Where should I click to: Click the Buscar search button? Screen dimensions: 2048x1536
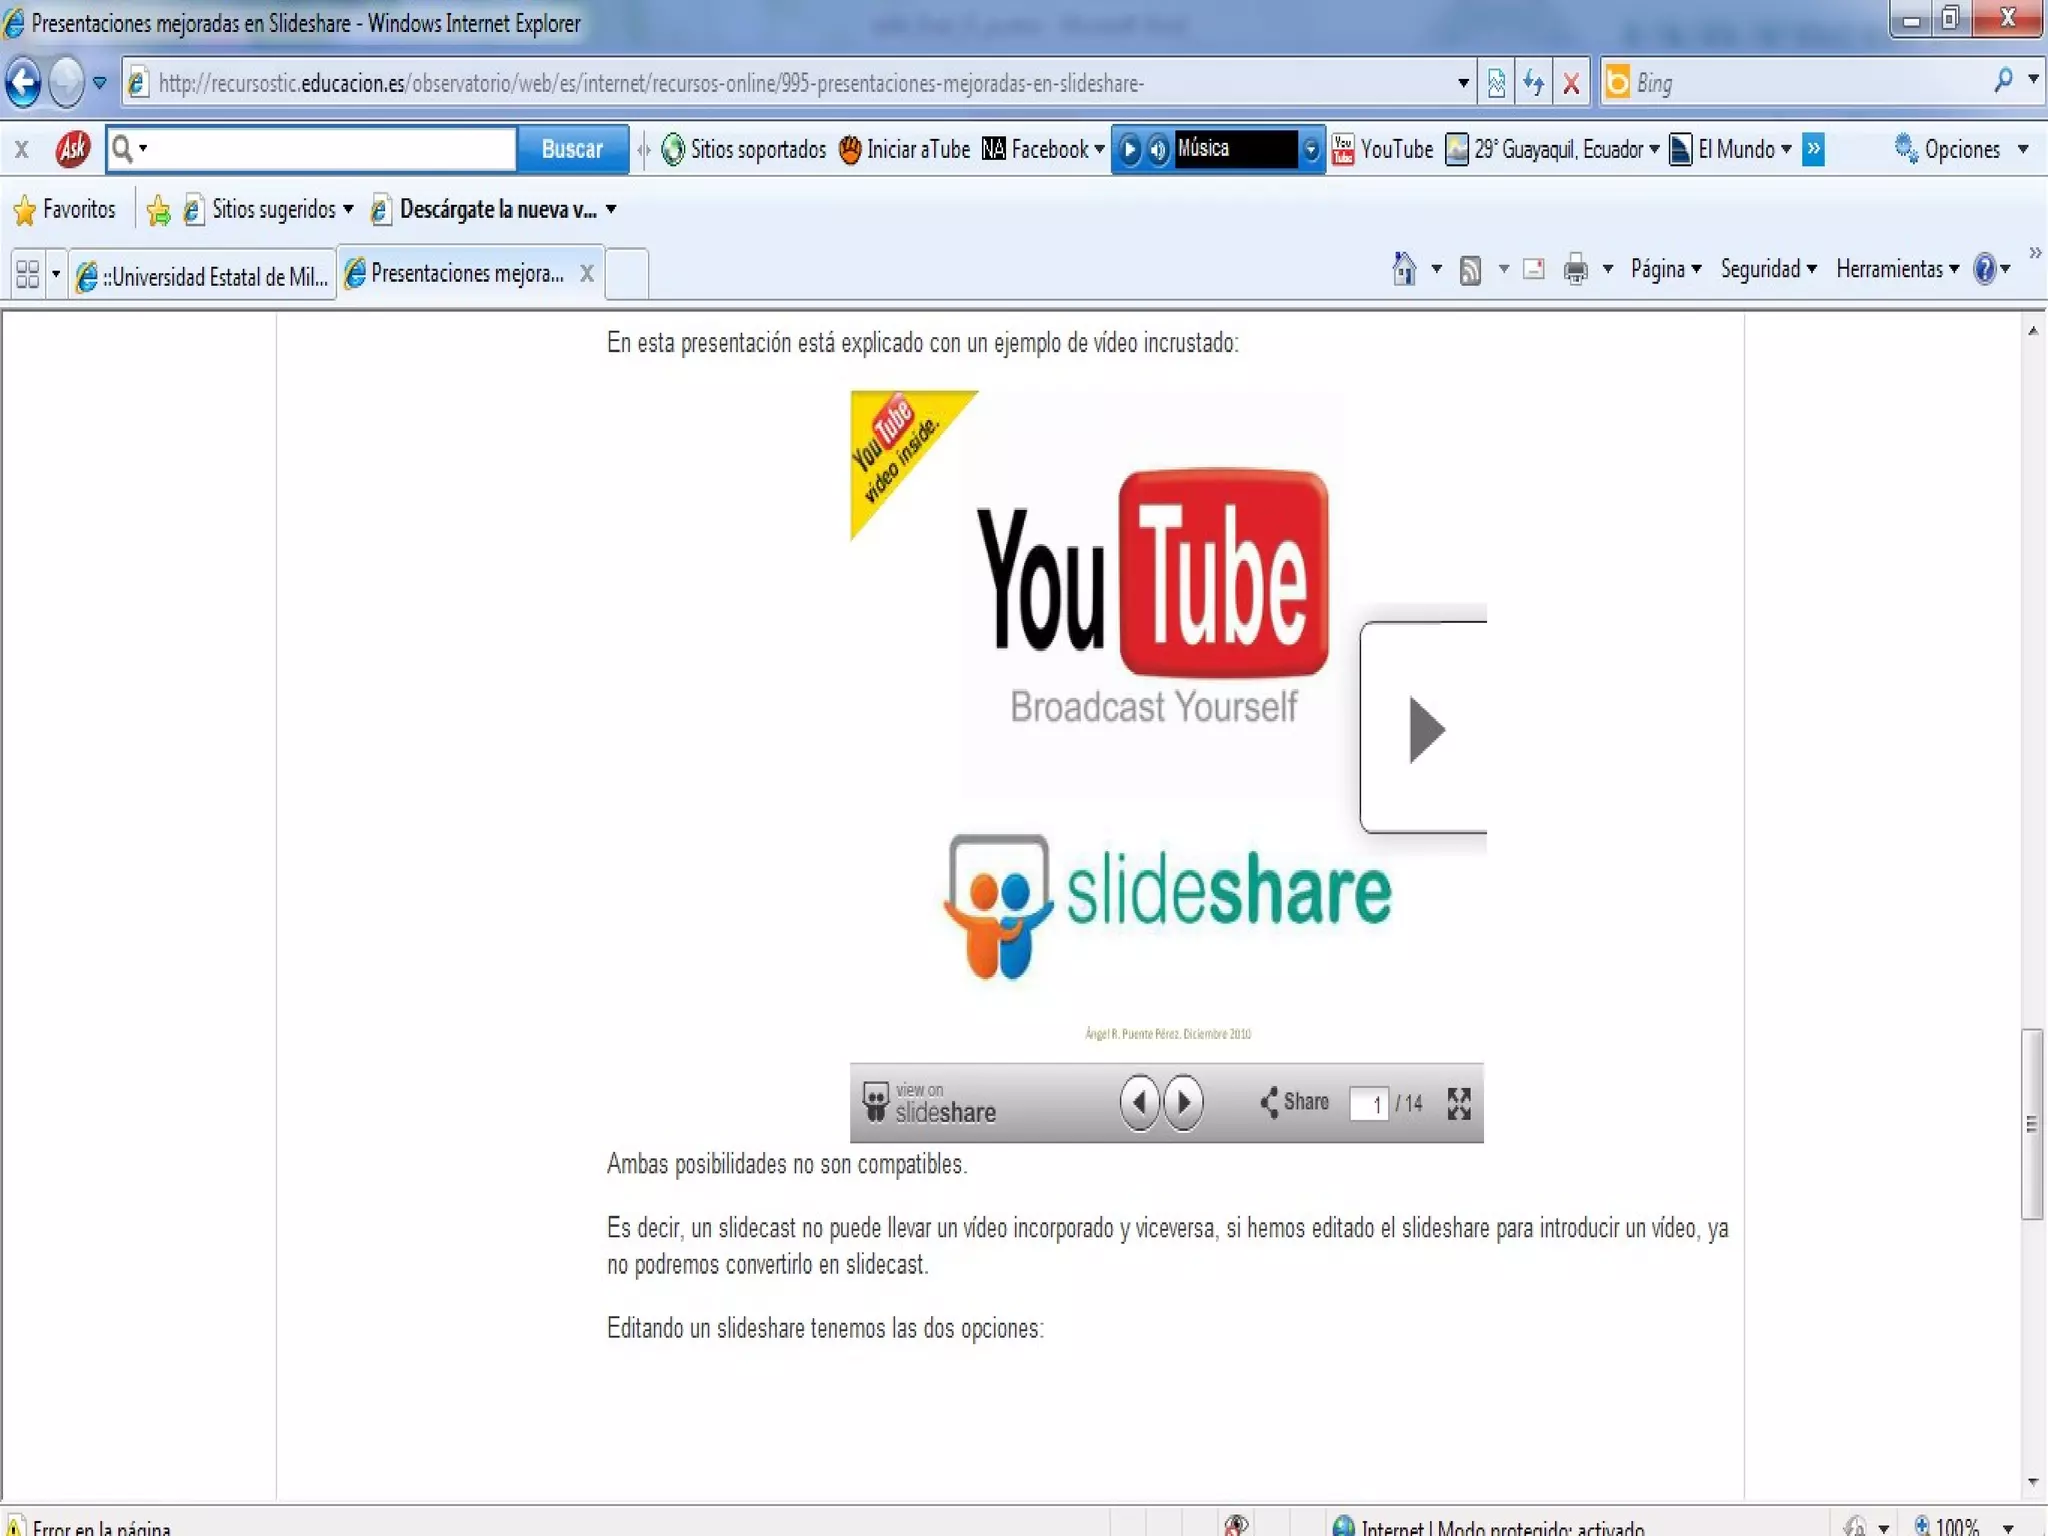pyautogui.click(x=572, y=149)
